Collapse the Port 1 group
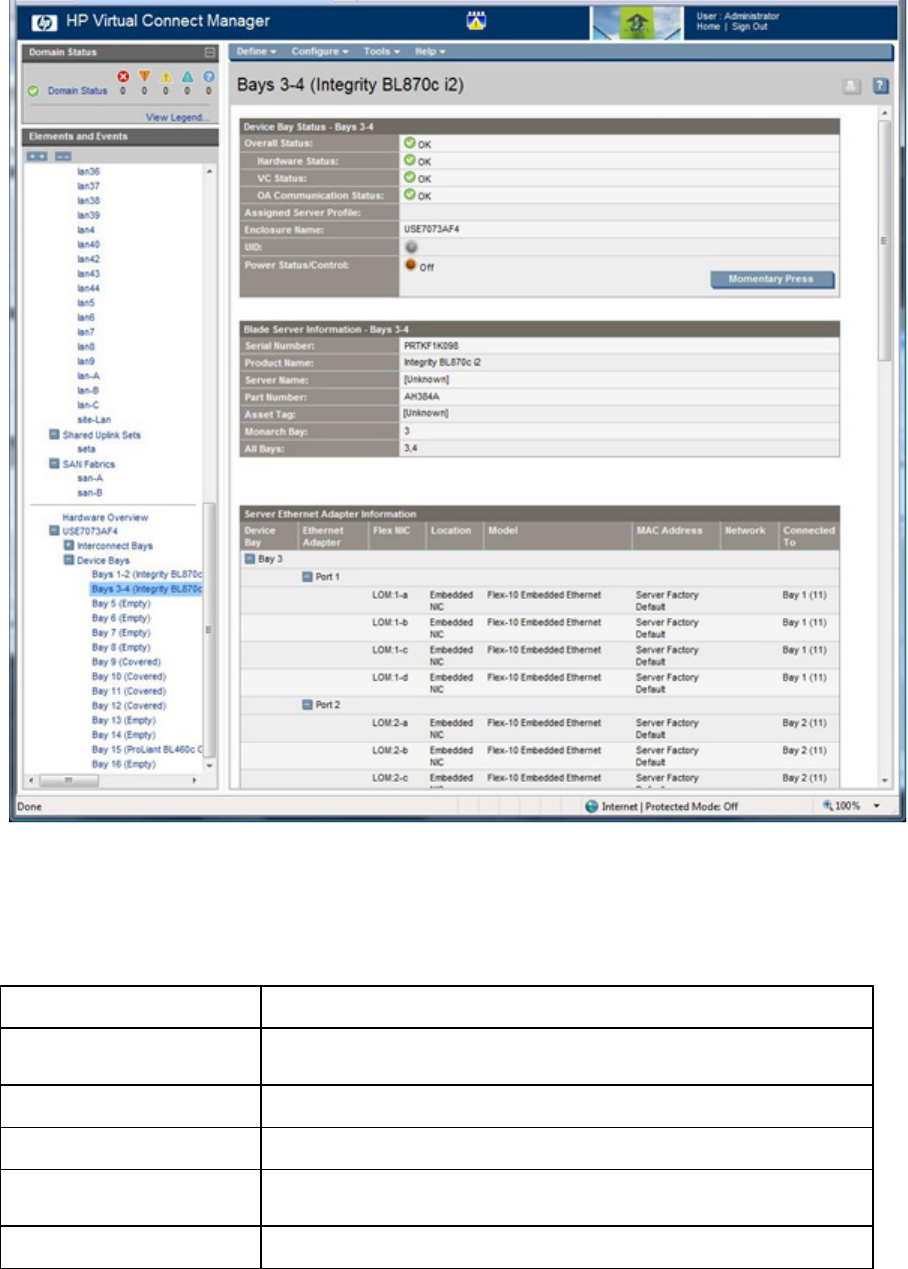The width and height of the screenshot is (908, 1269). [x=308, y=577]
